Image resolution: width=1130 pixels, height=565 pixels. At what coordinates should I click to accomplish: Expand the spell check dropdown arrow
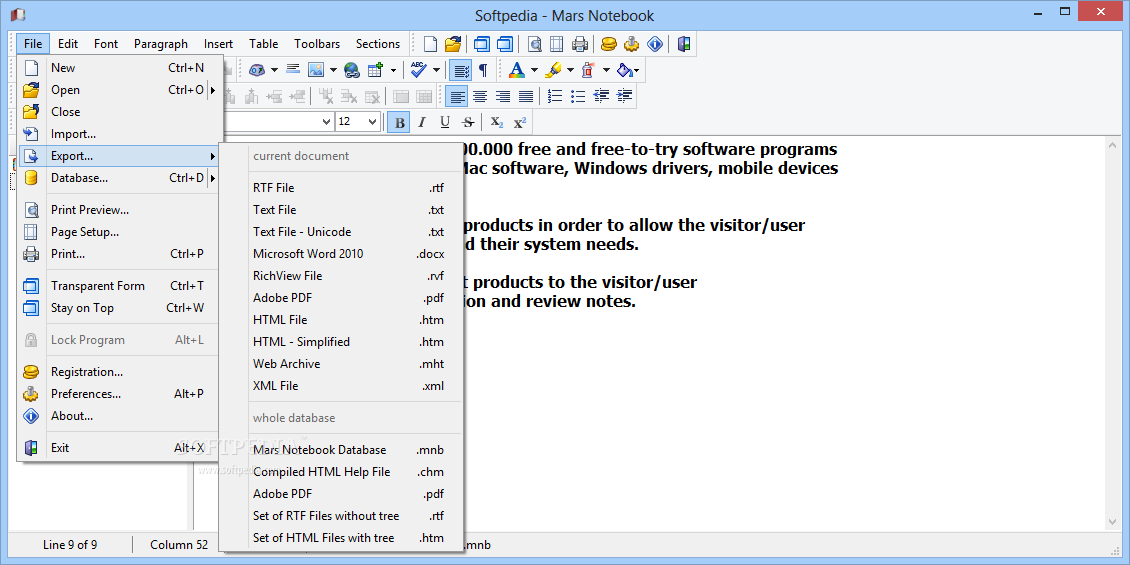[437, 70]
